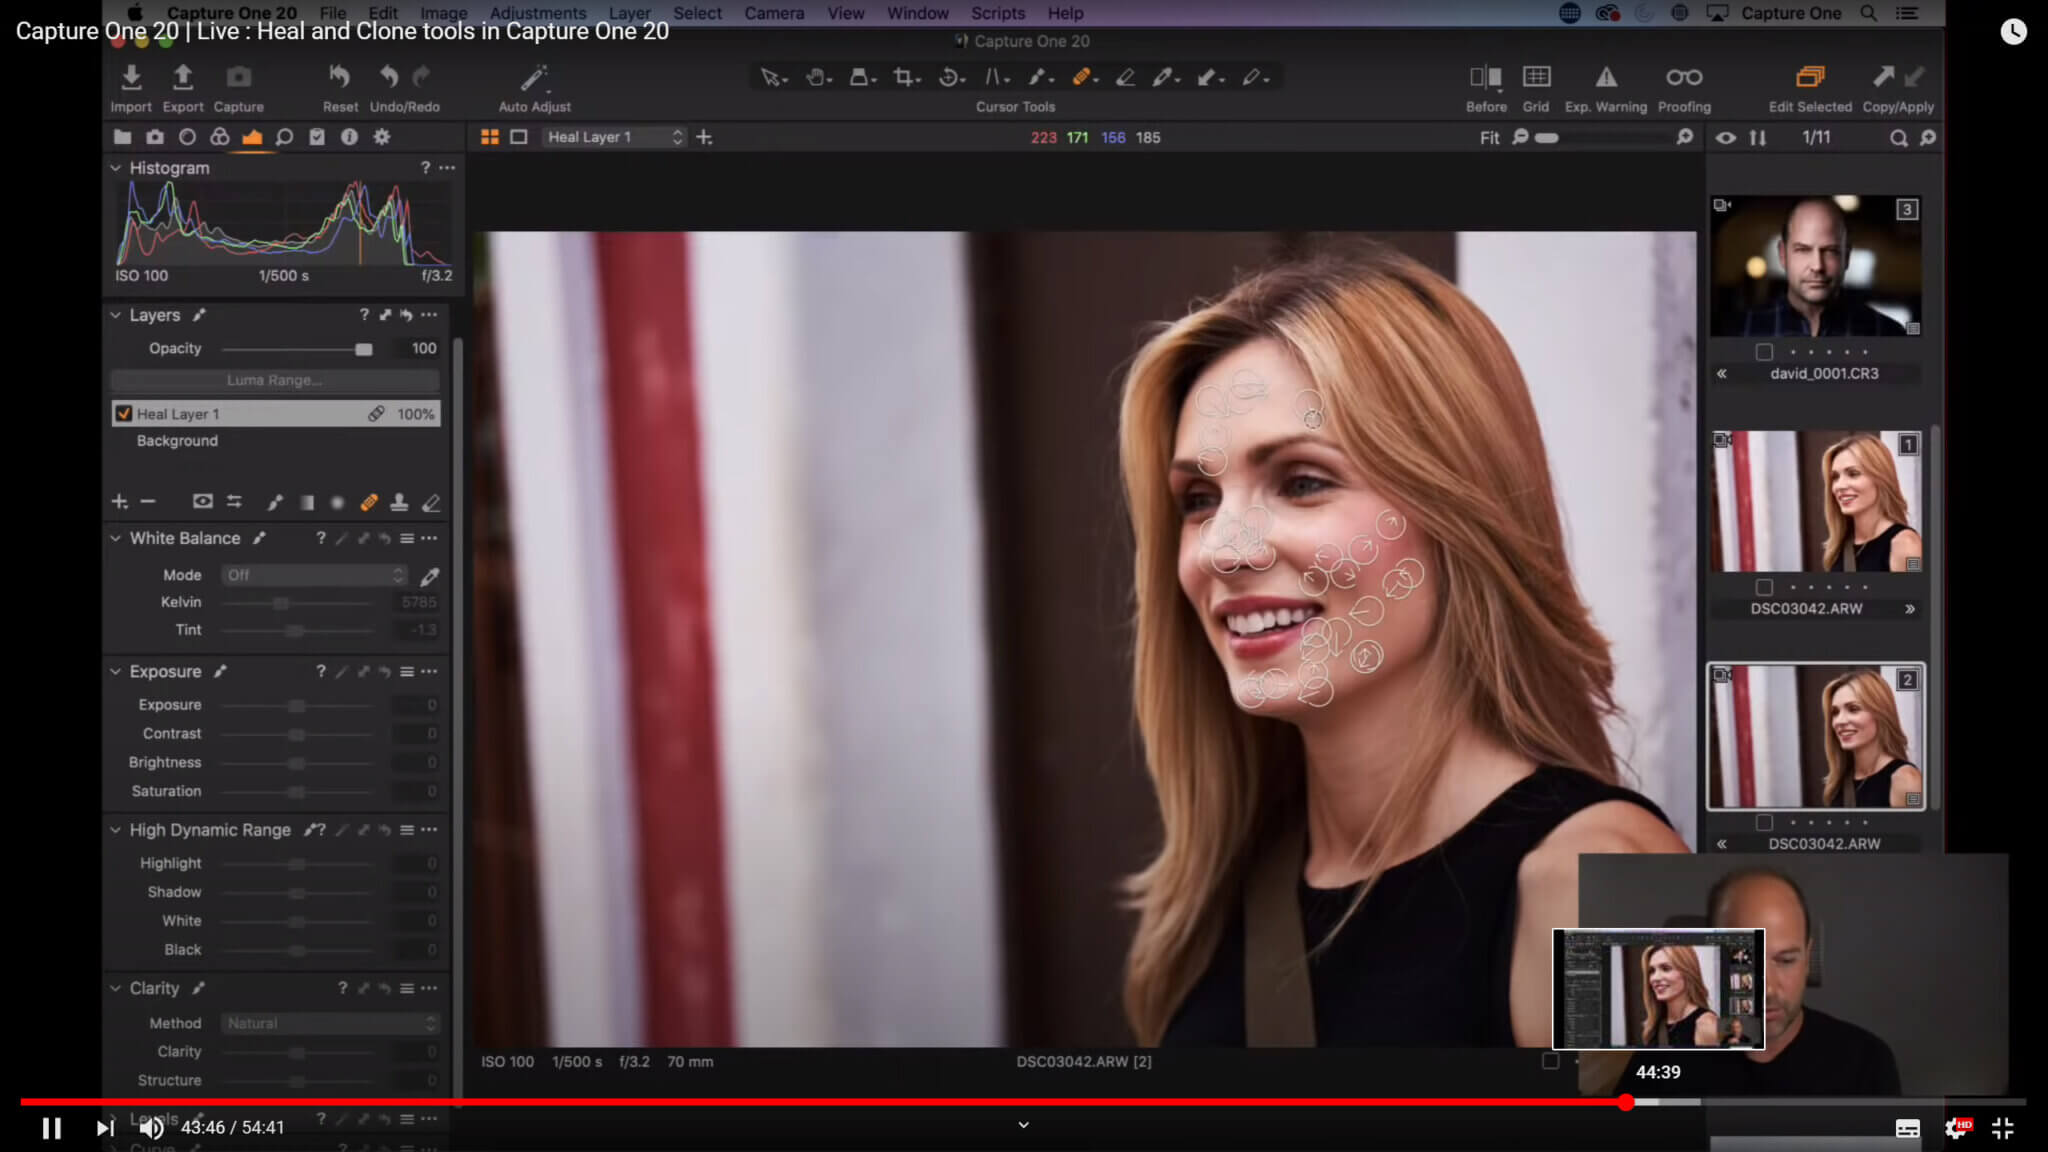
Task: Enable Proofing glasses icon
Action: (x=1684, y=77)
